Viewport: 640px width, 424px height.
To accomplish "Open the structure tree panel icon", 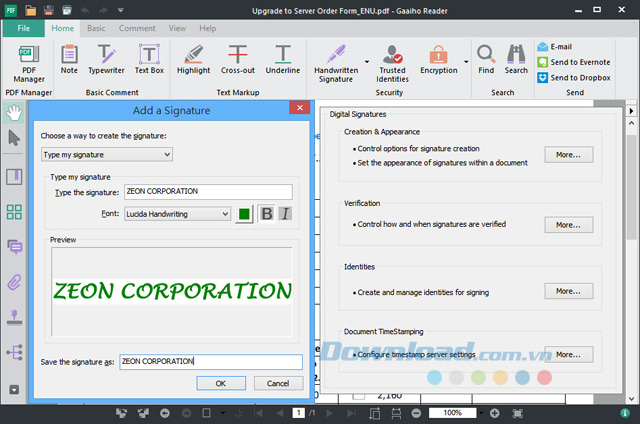I will coord(14,352).
